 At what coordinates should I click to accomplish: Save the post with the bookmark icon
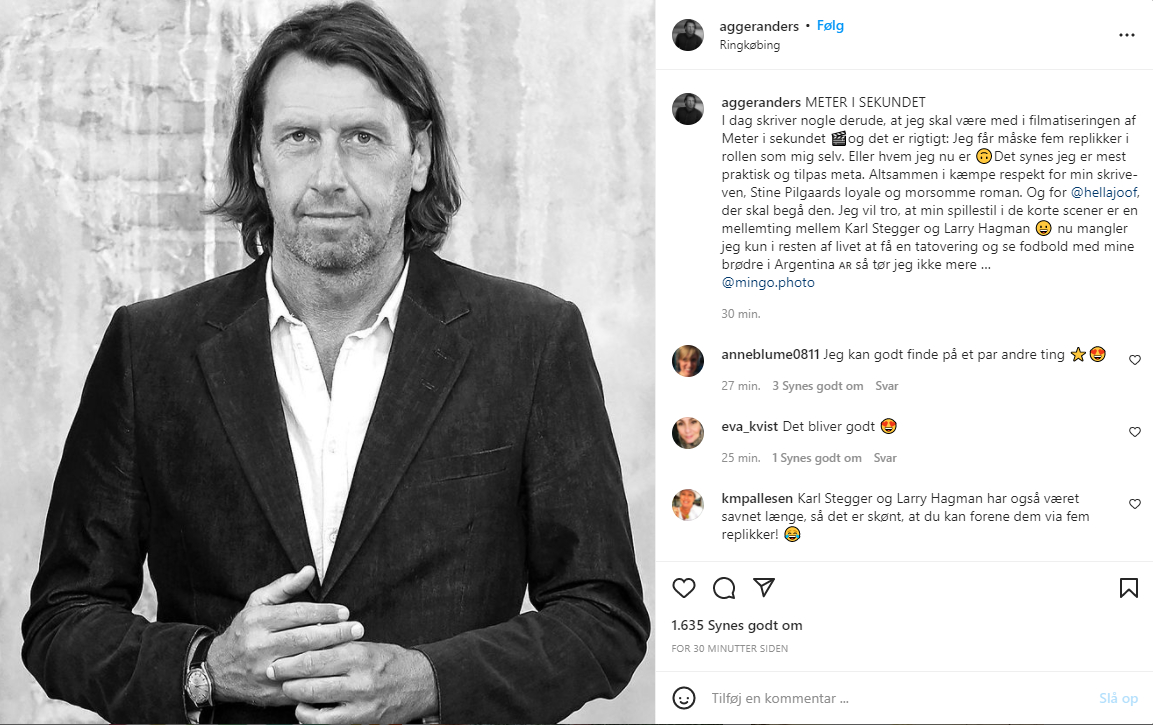[x=1128, y=587]
